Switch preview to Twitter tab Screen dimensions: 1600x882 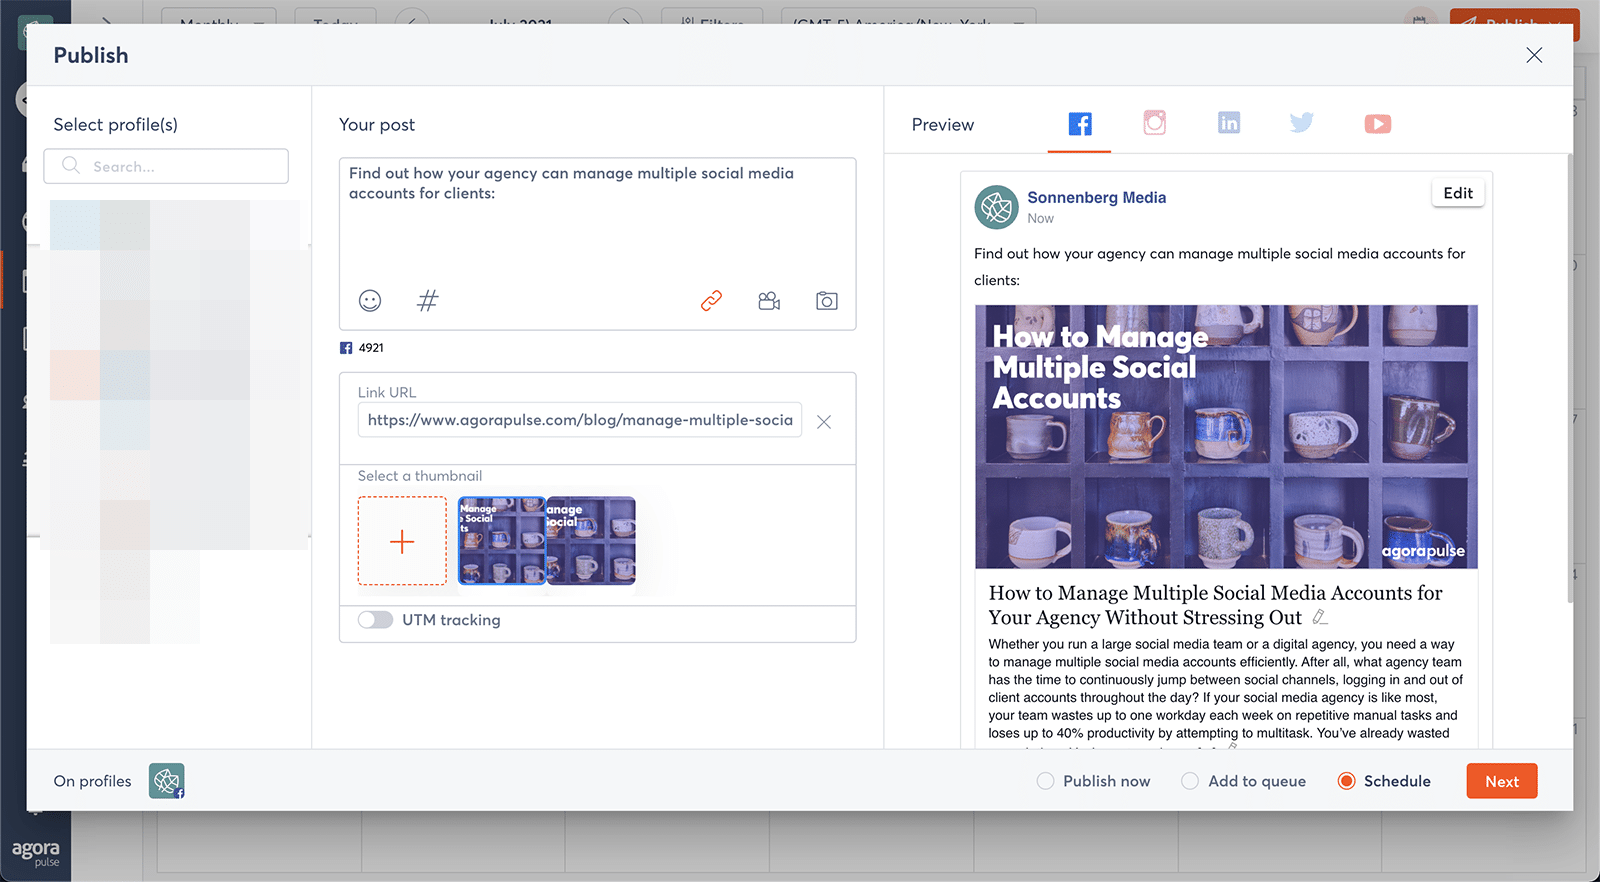1302,123
